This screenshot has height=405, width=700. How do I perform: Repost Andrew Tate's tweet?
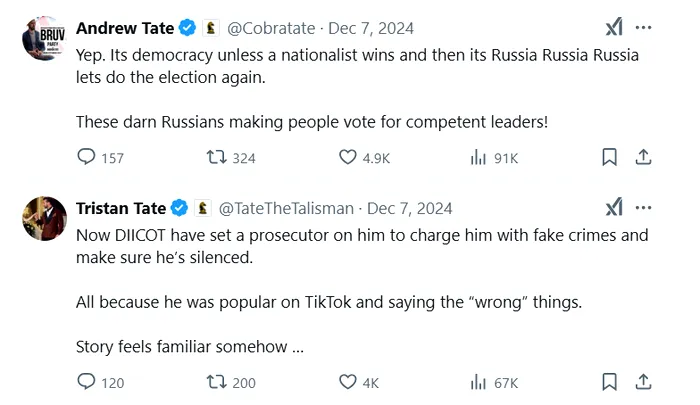215,157
